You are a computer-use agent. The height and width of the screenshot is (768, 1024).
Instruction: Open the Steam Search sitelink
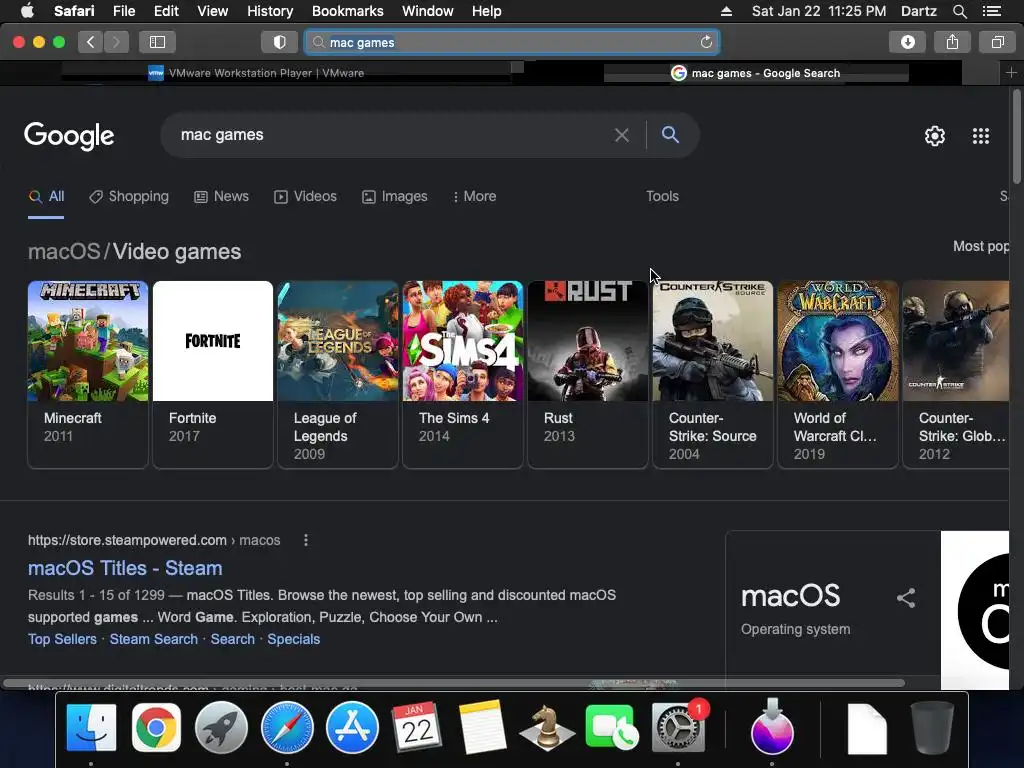153,639
